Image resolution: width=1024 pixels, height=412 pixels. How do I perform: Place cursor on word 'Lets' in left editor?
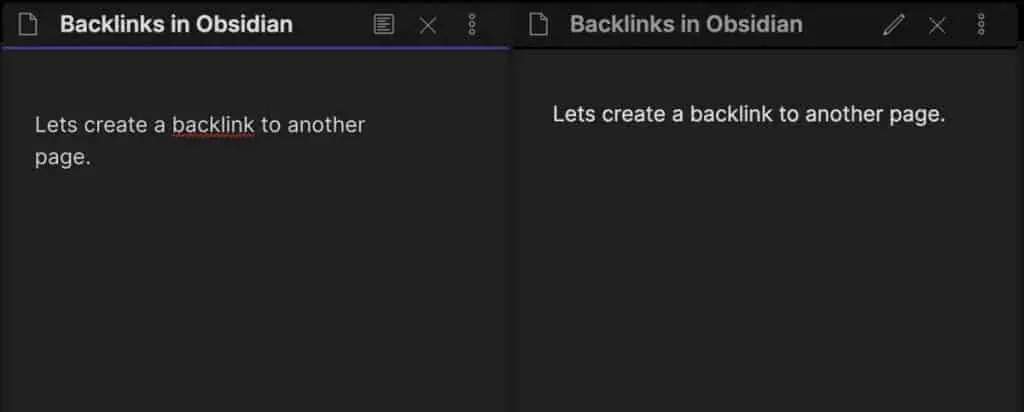point(56,125)
